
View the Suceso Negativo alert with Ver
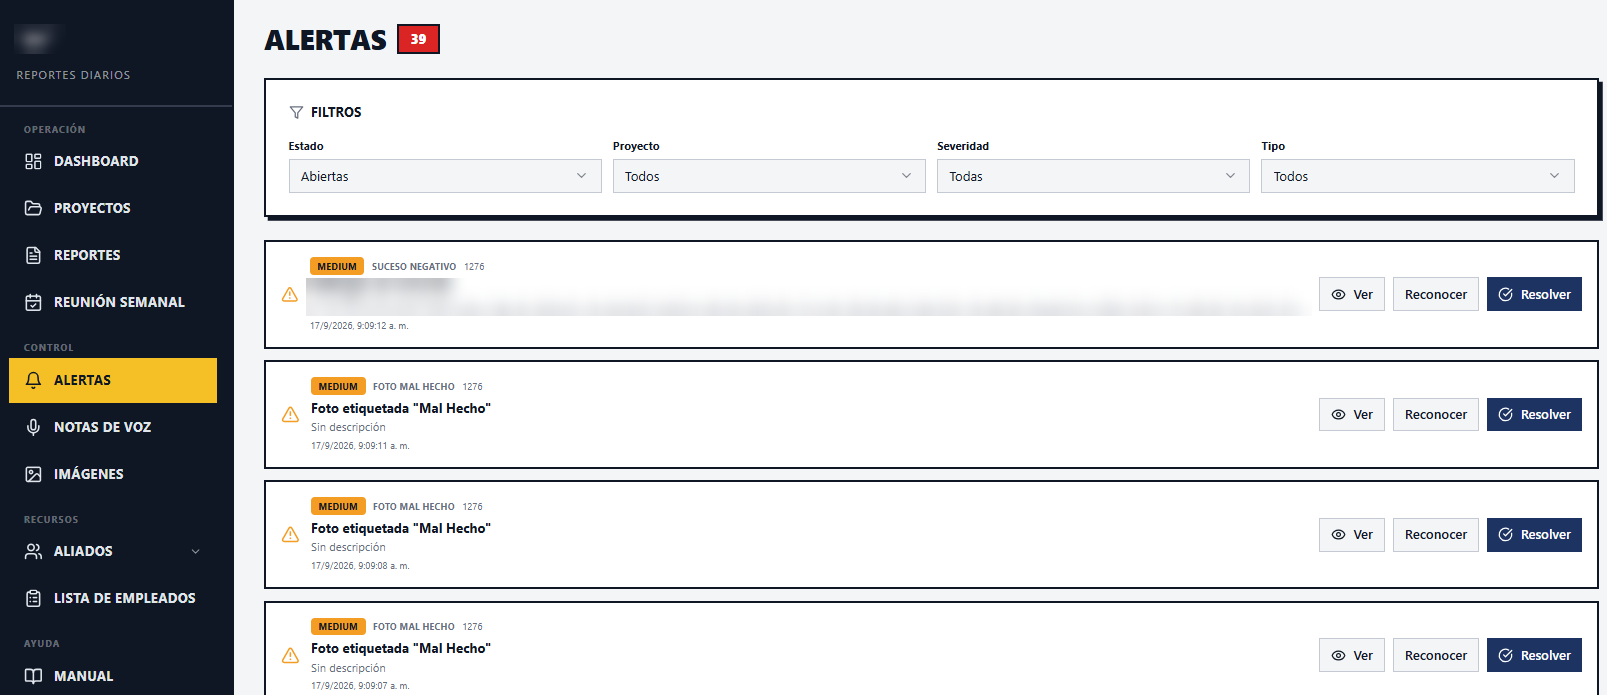1351,294
